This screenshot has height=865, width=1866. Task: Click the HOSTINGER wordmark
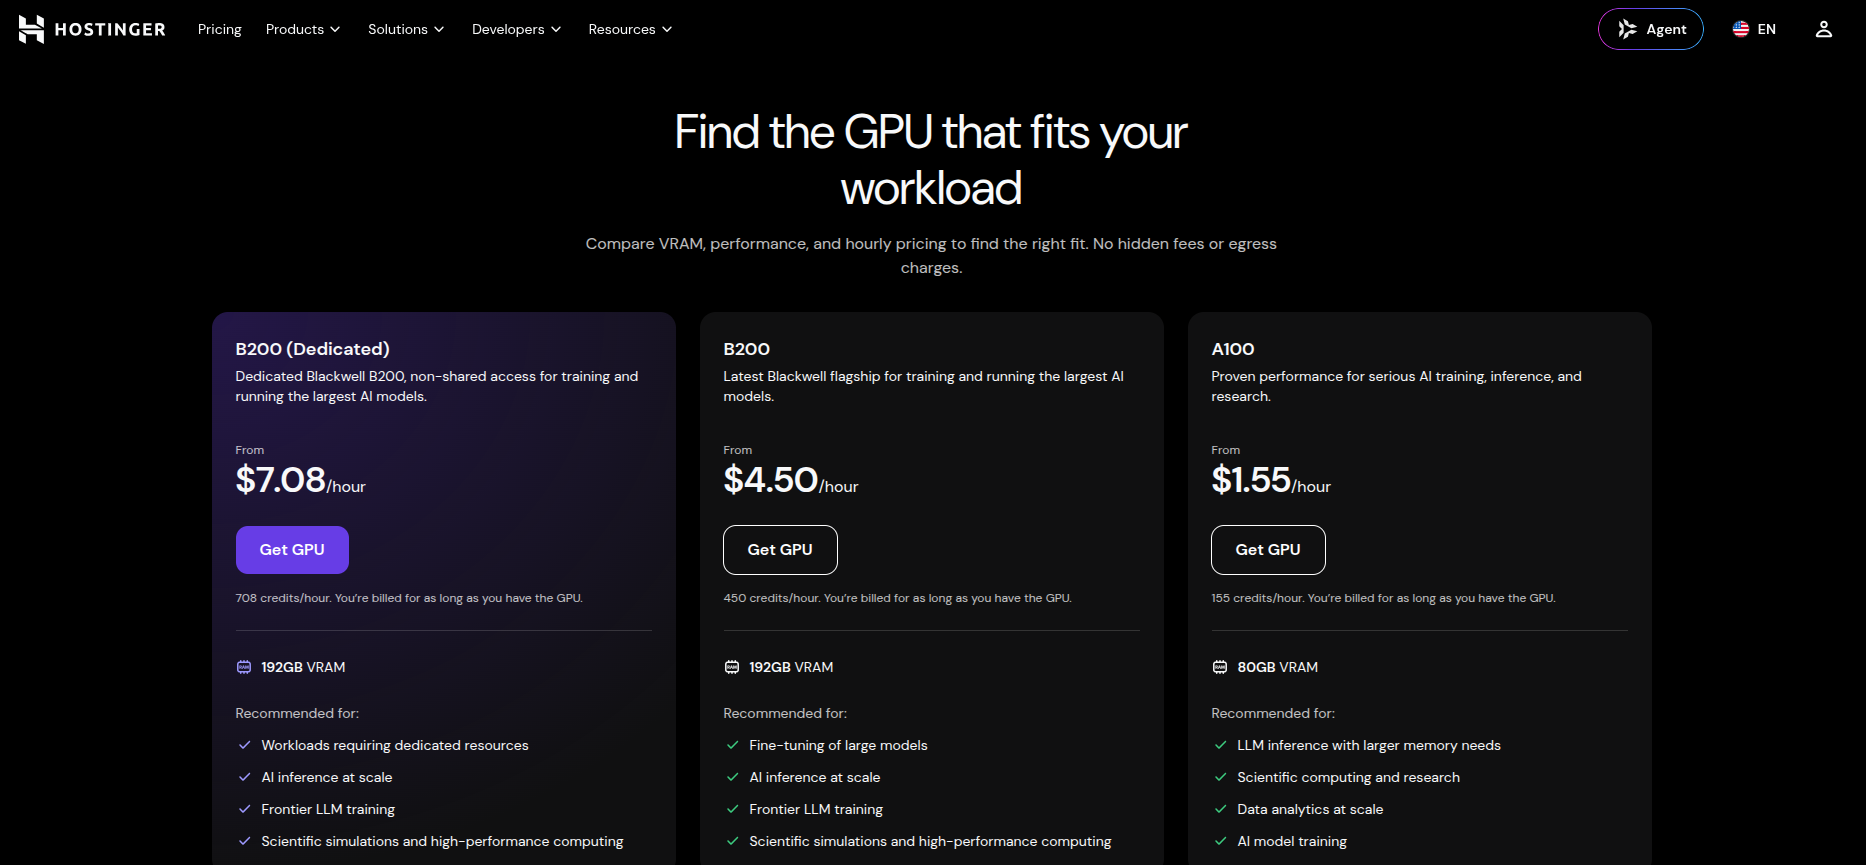point(110,30)
